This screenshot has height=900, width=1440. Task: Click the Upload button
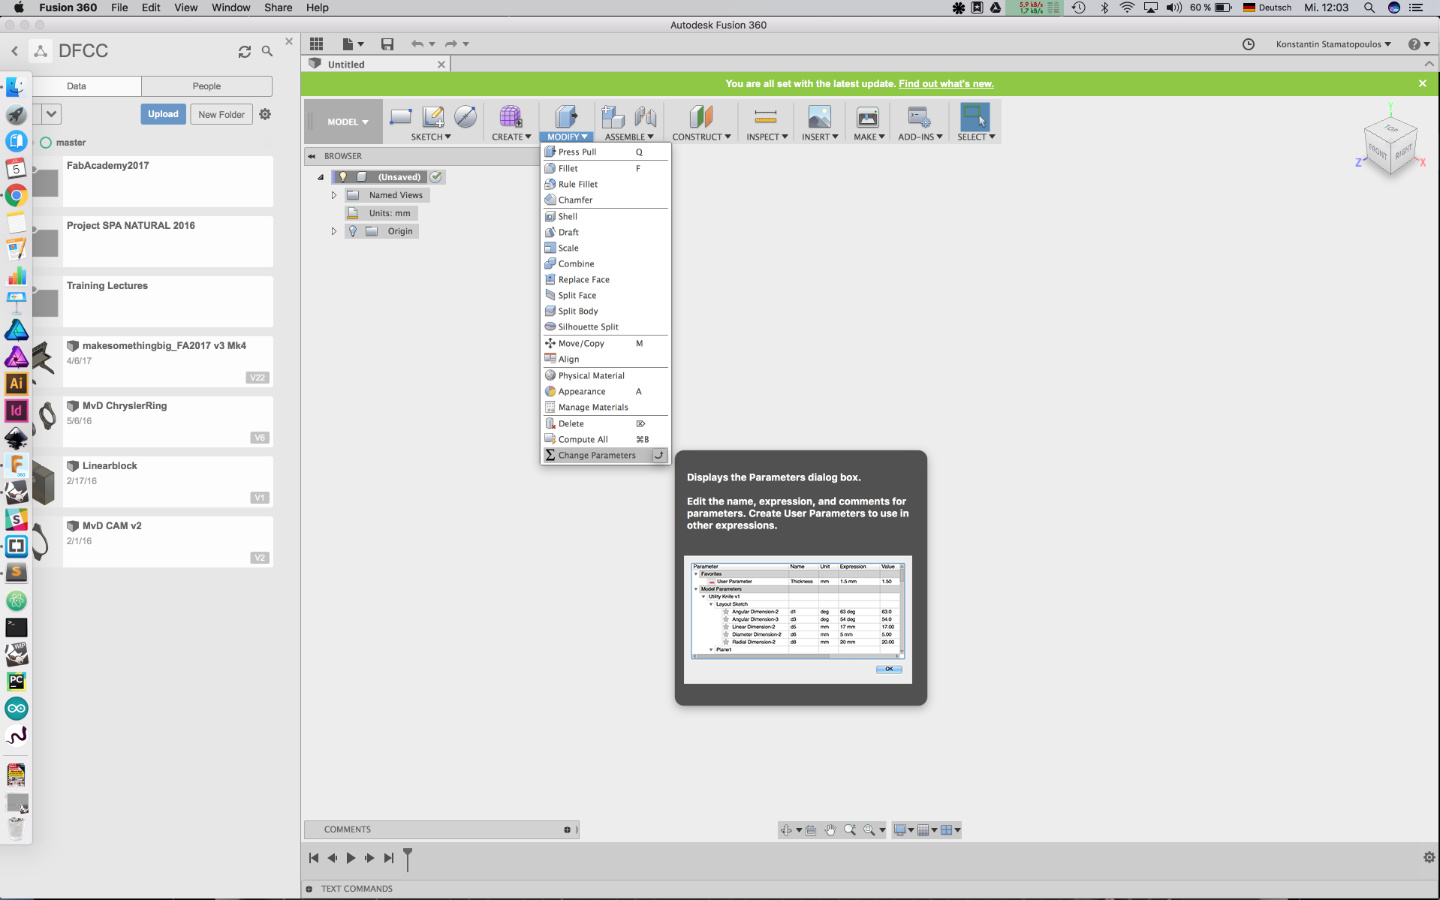[x=163, y=114]
